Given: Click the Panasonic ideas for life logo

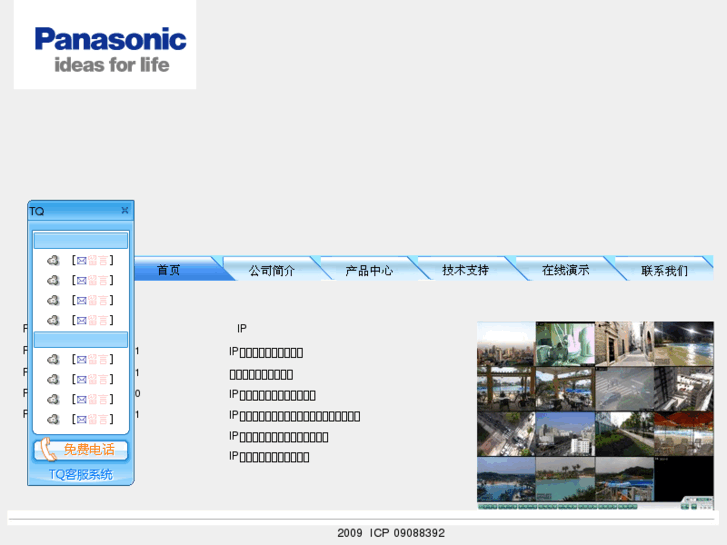Looking at the screenshot, I should click(105, 45).
